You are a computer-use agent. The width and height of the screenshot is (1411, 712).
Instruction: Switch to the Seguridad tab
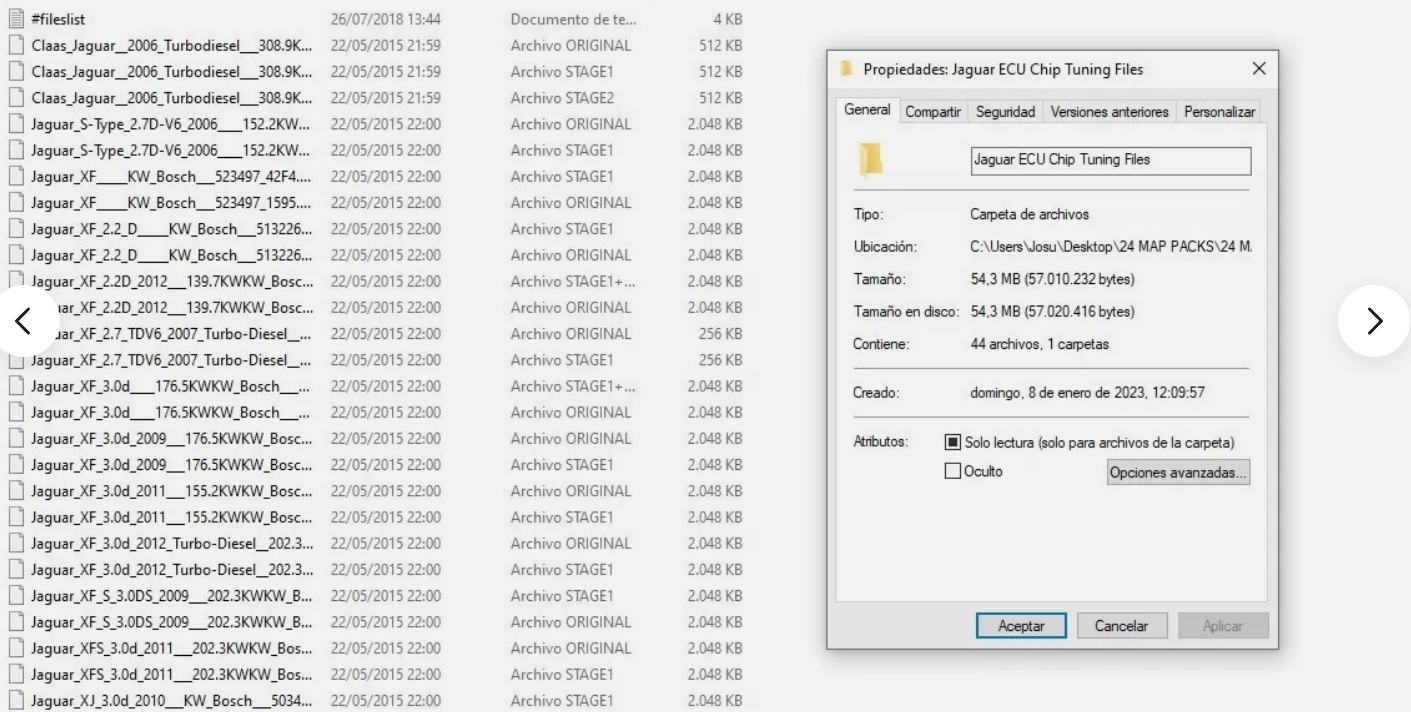click(1005, 111)
